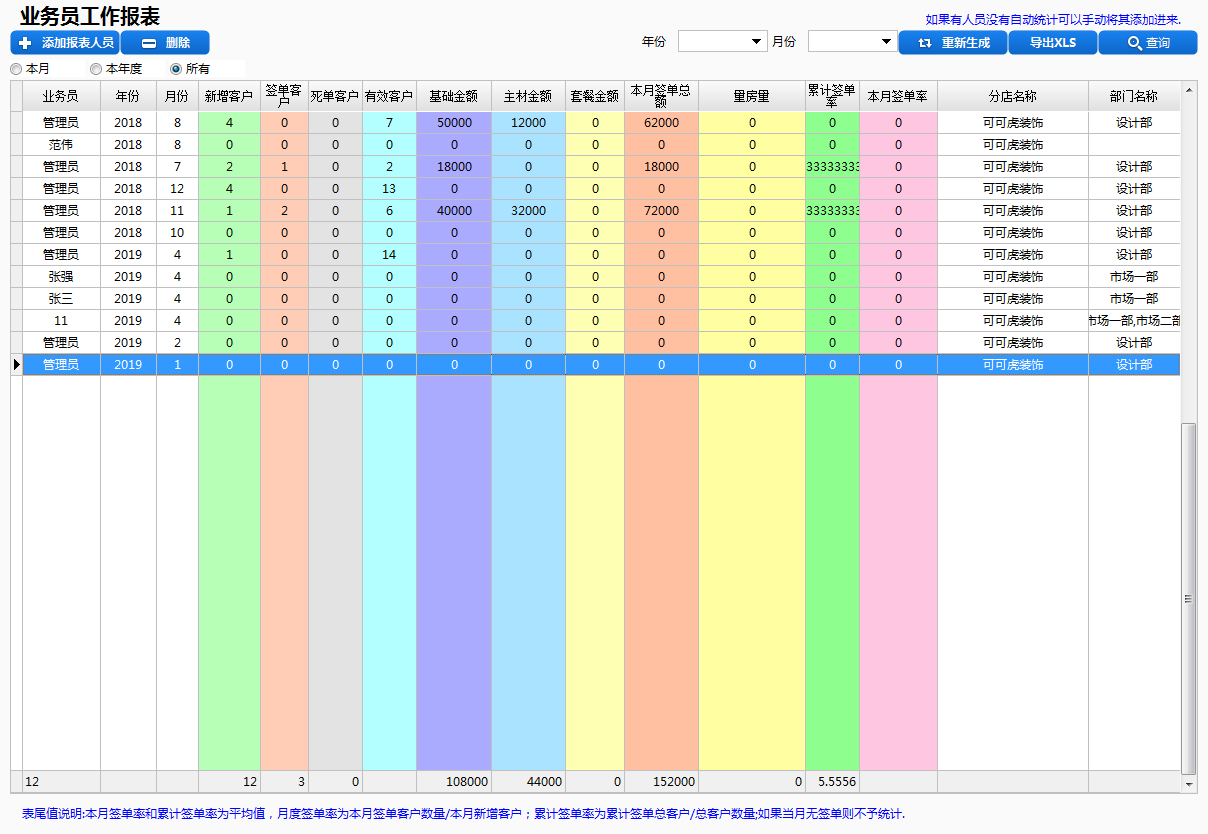
Task: Click the 删除 button
Action: point(165,43)
